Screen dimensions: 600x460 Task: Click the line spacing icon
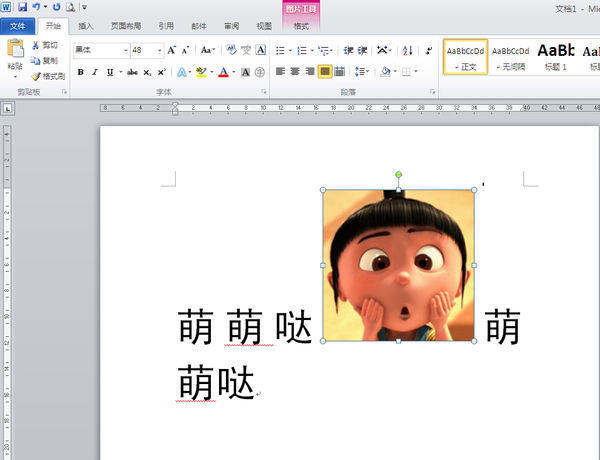point(359,72)
